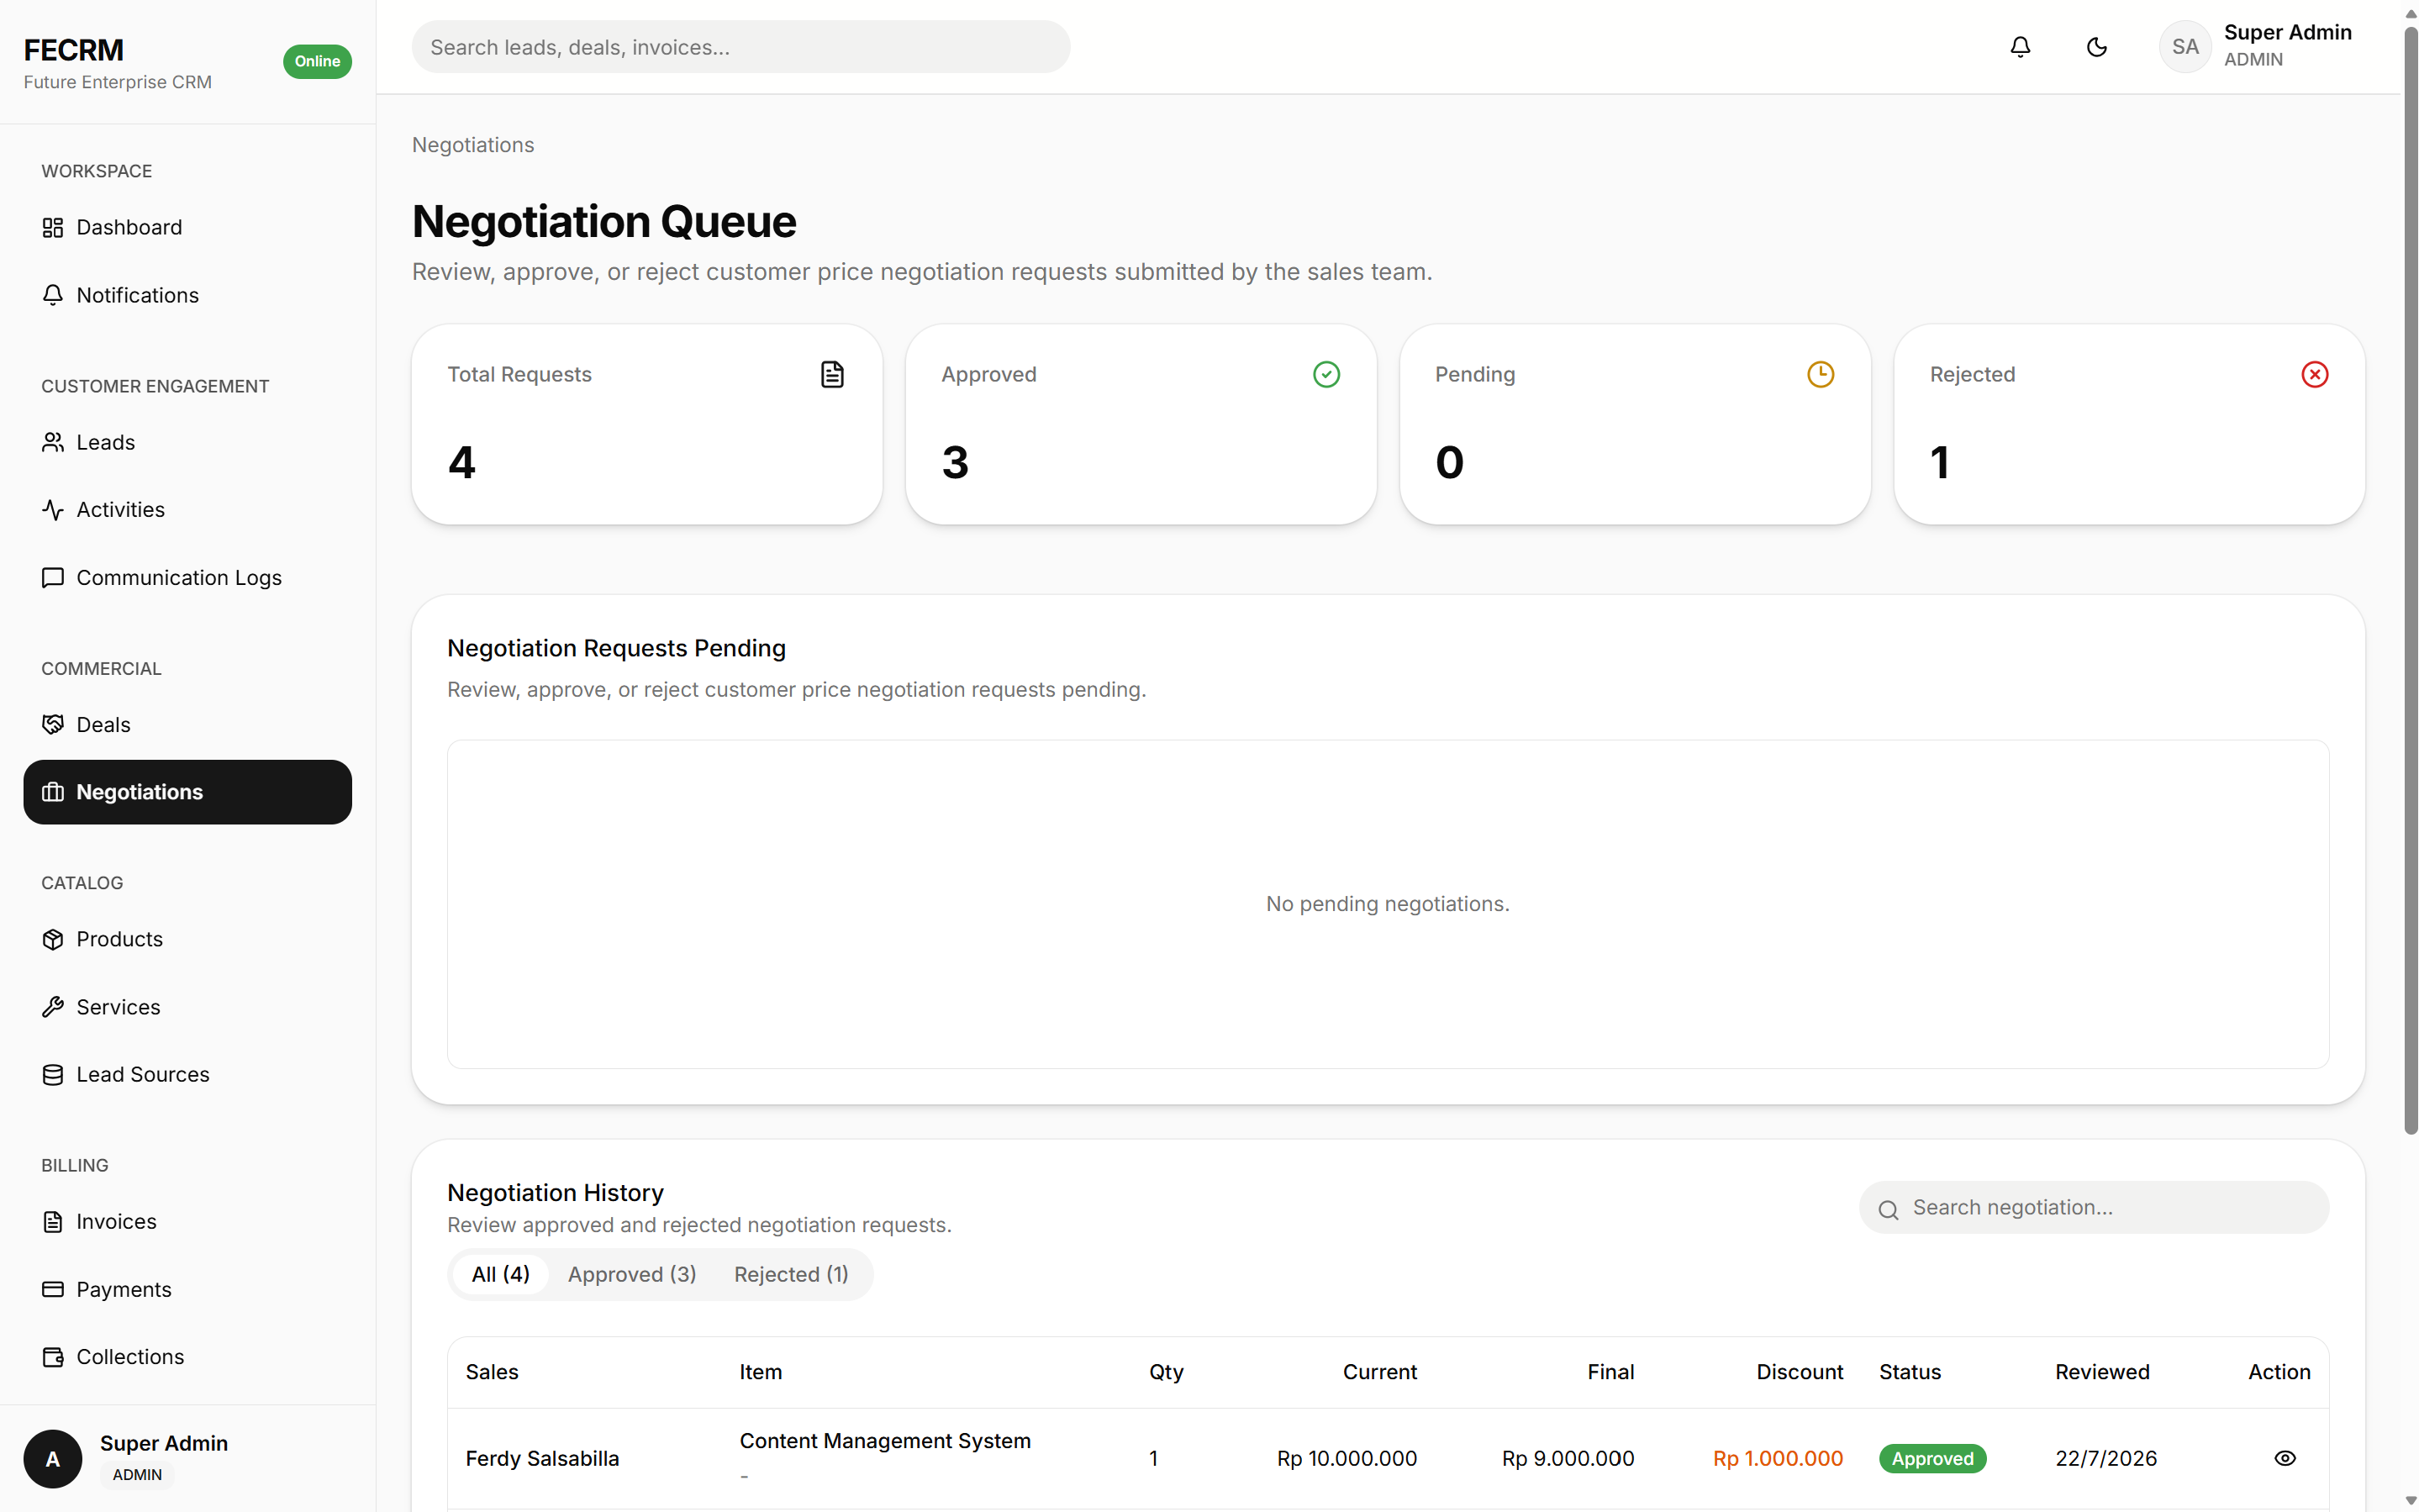Click the Negotiation History heading
Viewport: 2419px width, 1512px height.
point(555,1193)
